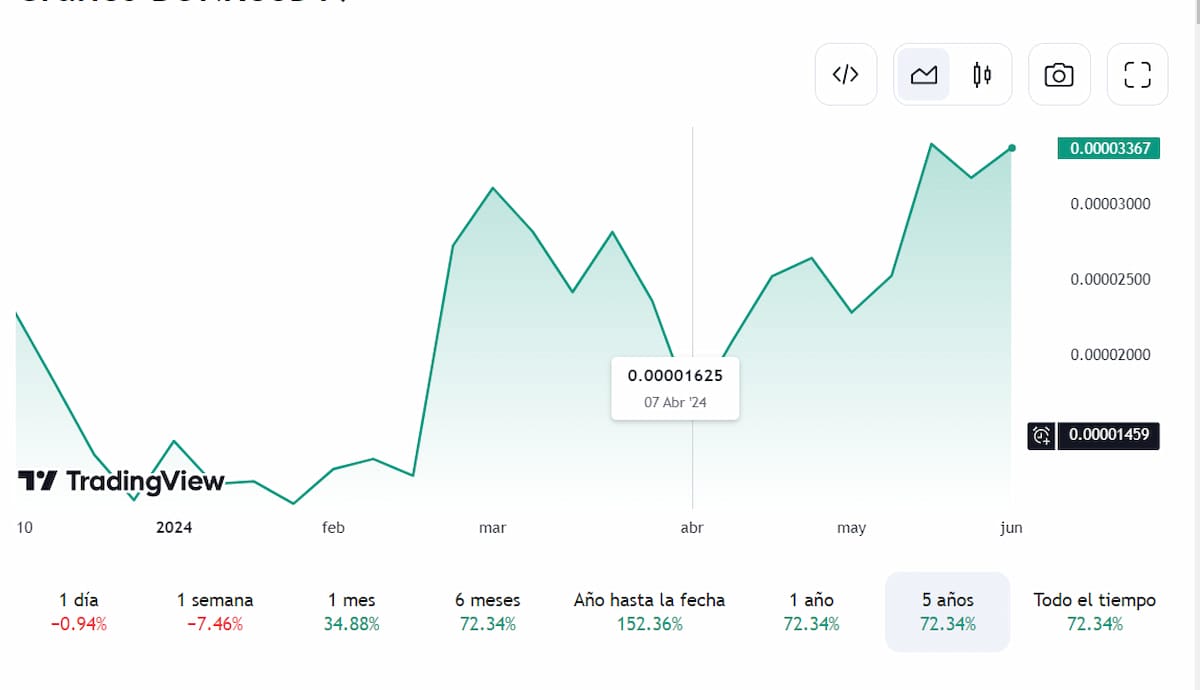Show the 6 meses range

[488, 611]
